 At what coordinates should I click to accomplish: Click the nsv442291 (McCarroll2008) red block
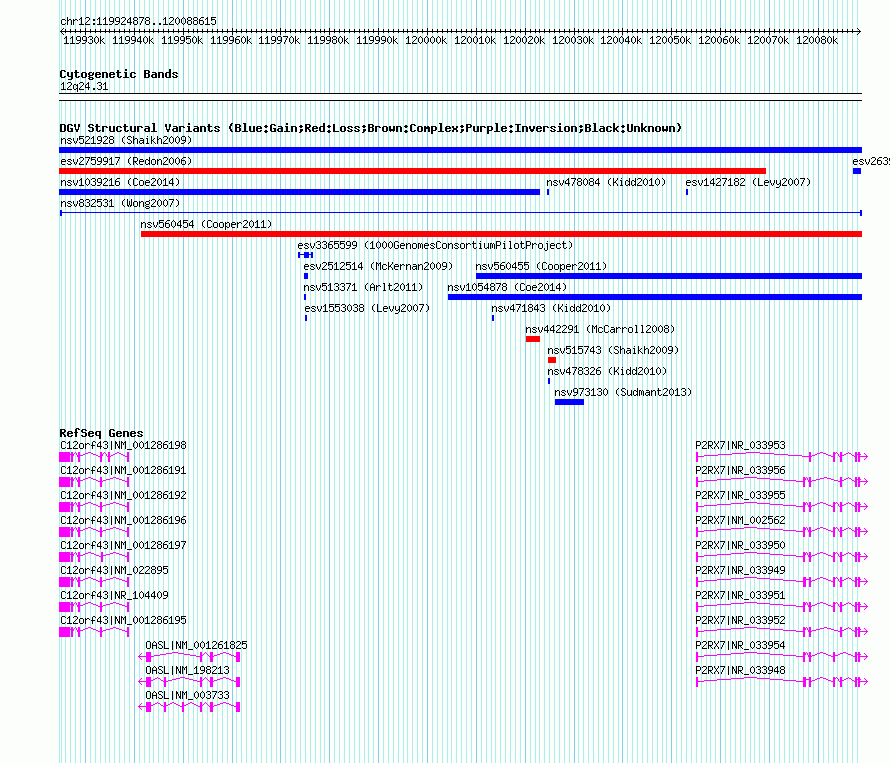[x=532, y=339]
